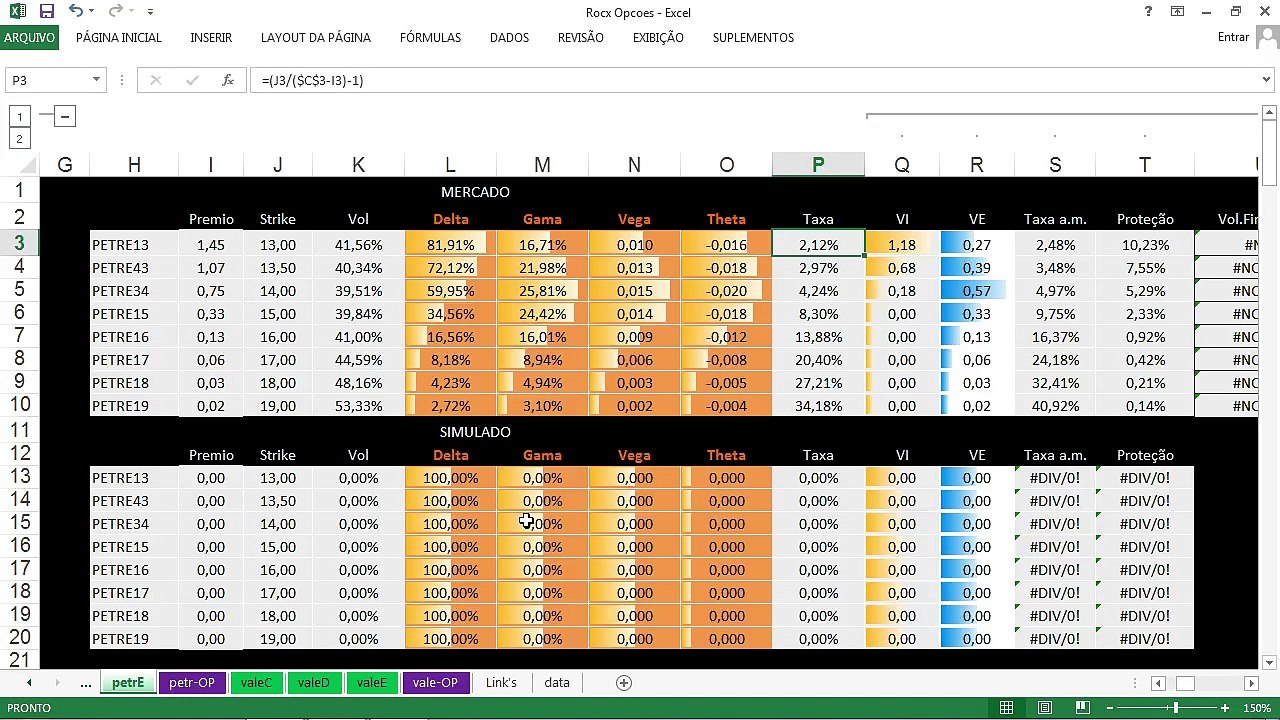The height and width of the screenshot is (720, 1280).
Task: Expand the Name Box dropdown
Action: click(x=96, y=80)
